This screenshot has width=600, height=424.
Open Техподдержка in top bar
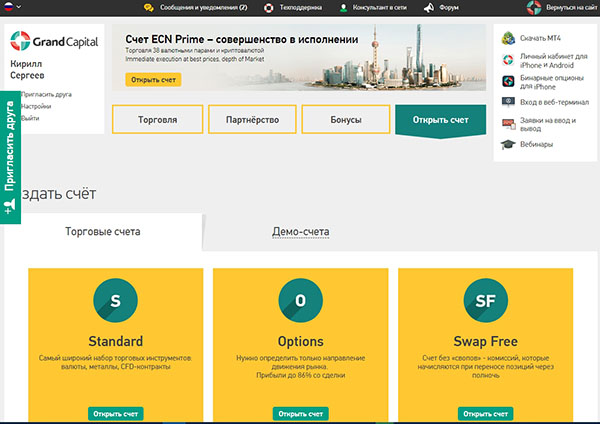coord(300,7)
